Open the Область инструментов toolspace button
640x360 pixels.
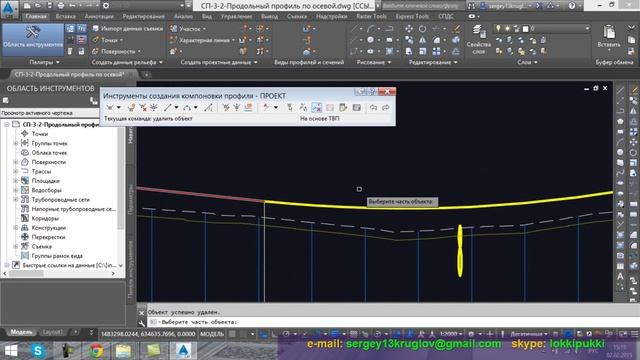click(x=33, y=40)
